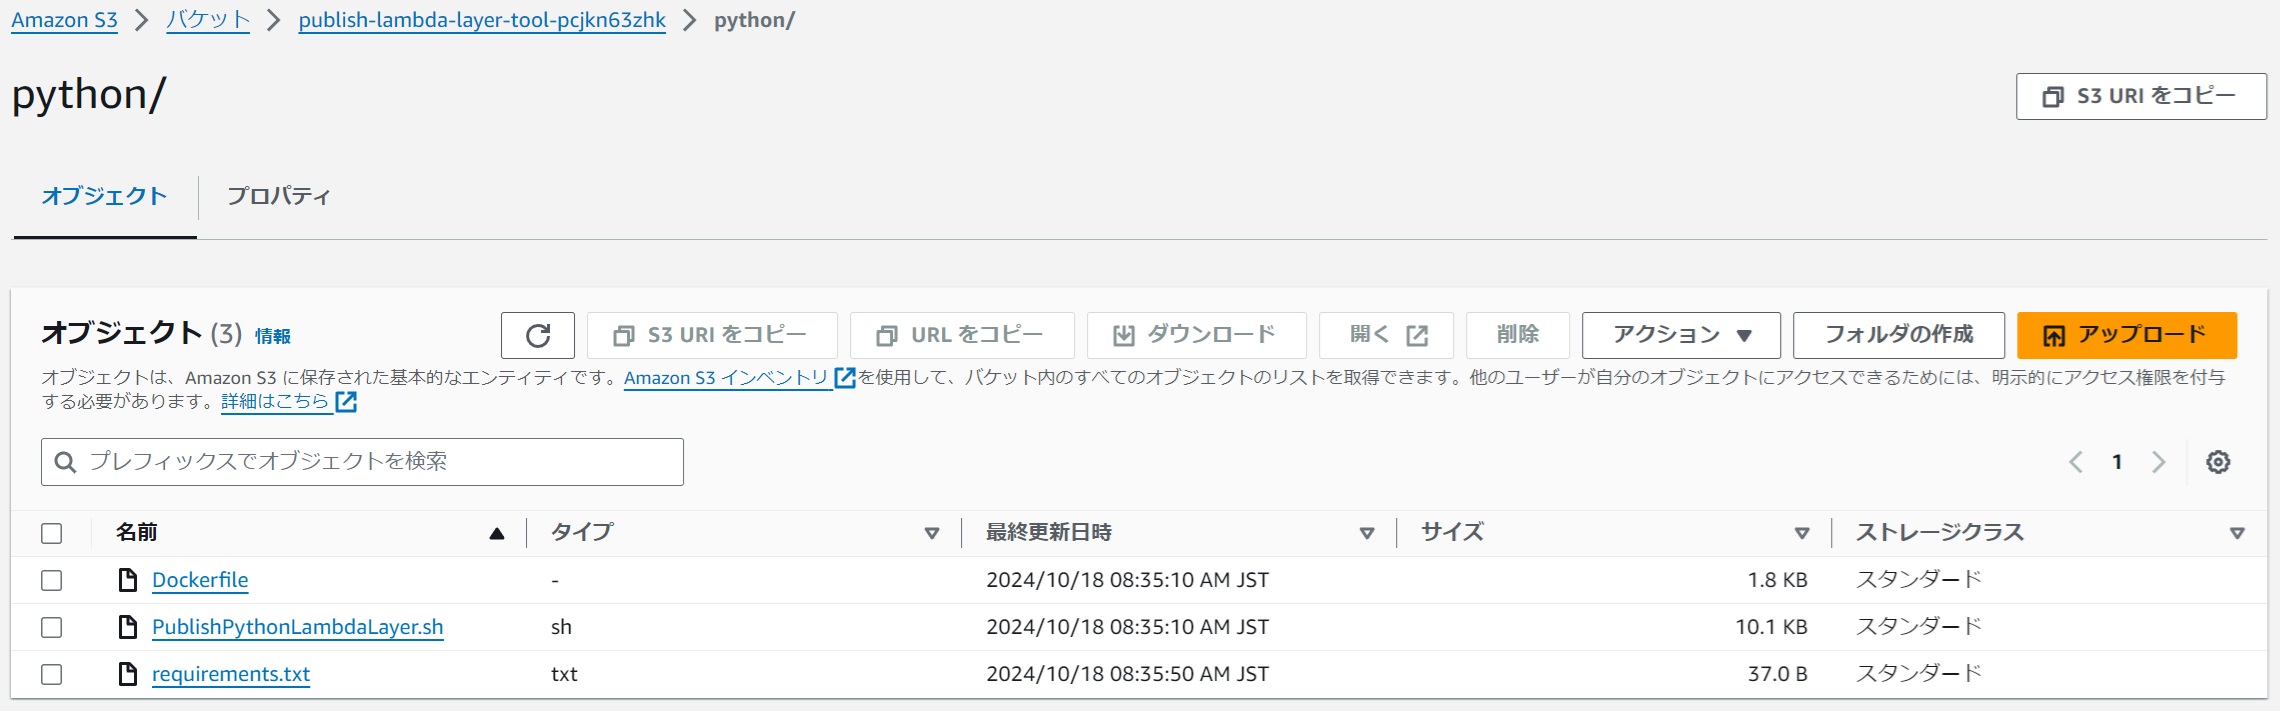The image size is (2280, 711).
Task: Click the URL をコピー button
Action: (962, 335)
